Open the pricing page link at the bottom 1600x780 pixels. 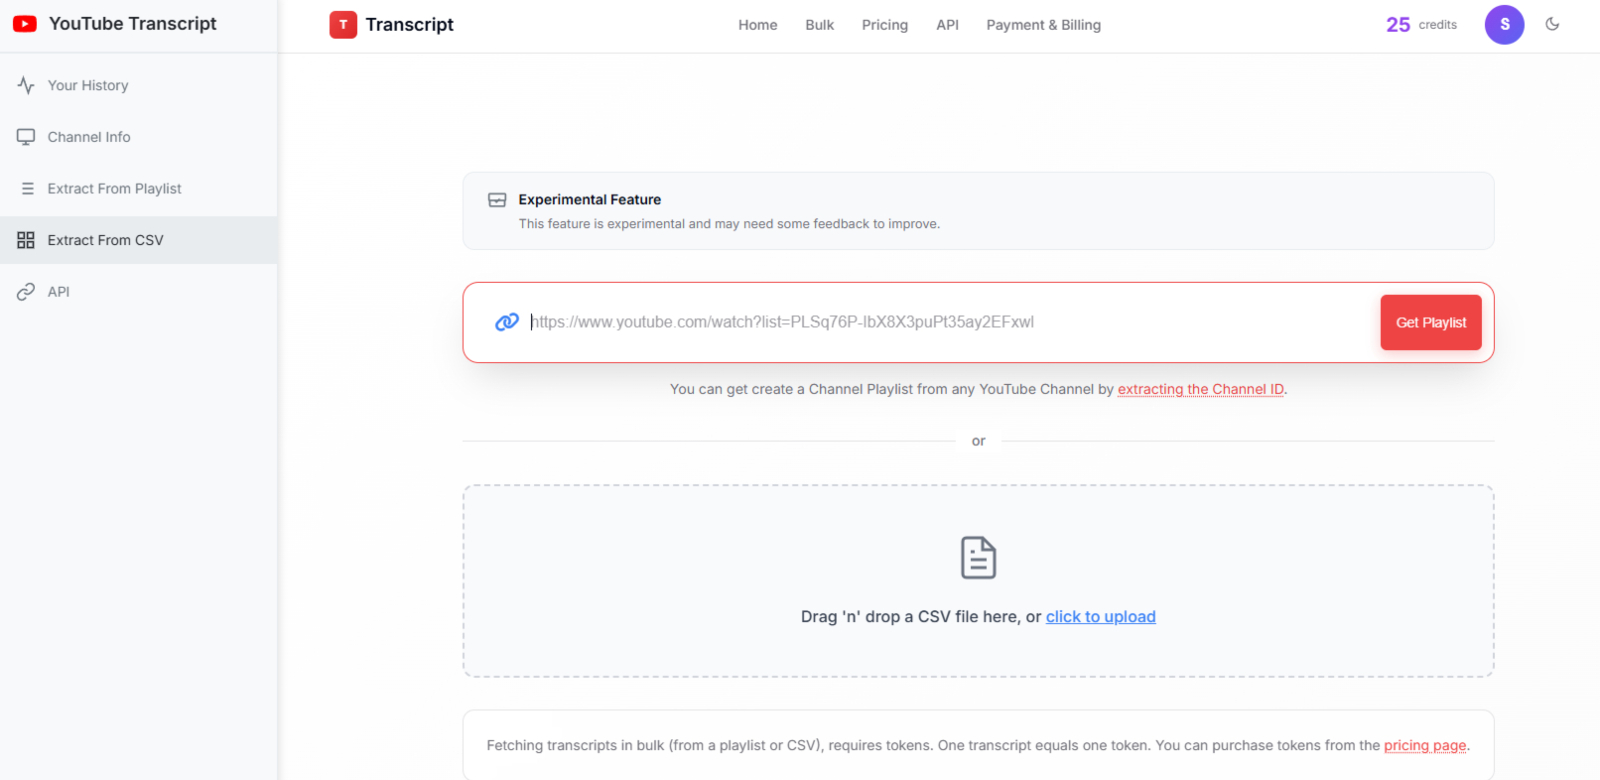[1424, 745]
